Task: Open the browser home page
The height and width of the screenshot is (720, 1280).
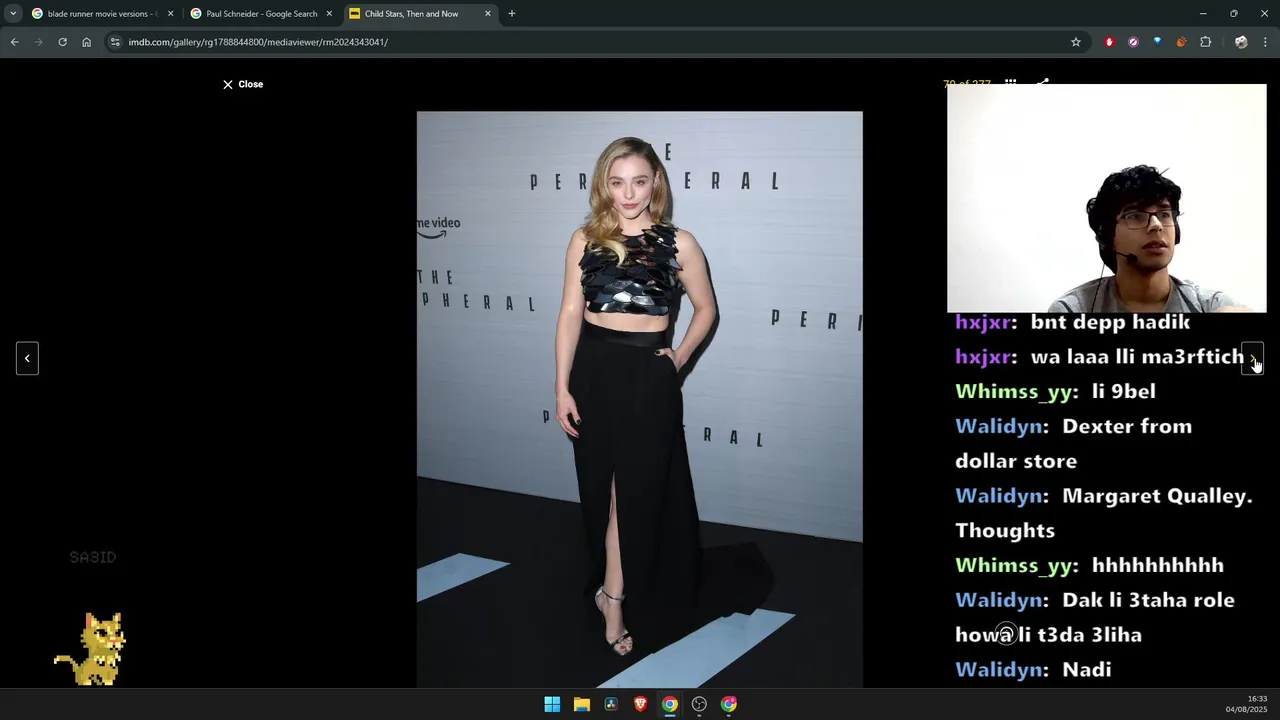Action: point(86,42)
